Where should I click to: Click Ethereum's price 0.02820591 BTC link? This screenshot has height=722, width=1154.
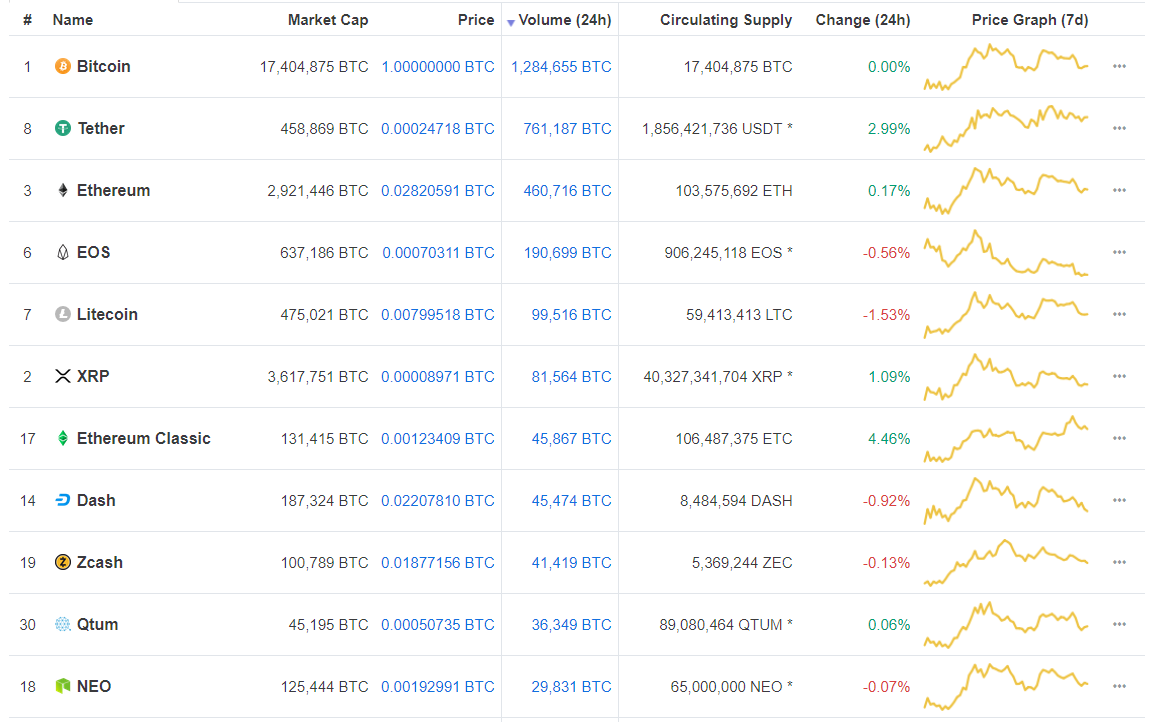[437, 191]
